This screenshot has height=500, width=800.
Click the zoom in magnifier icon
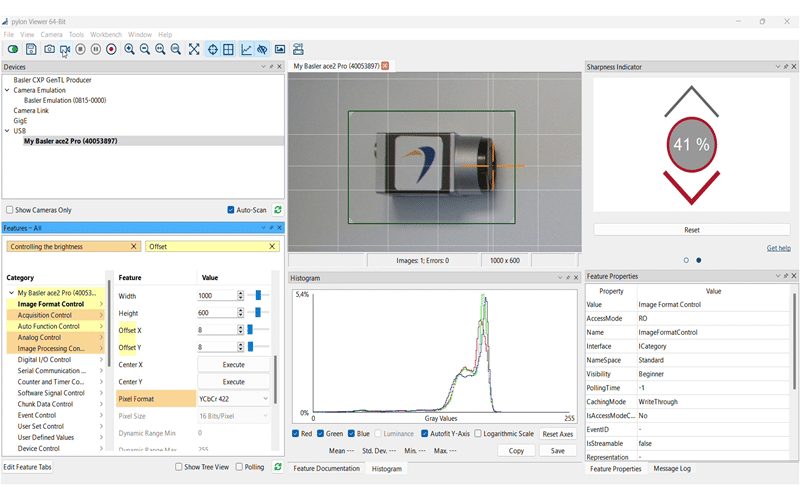[130, 49]
